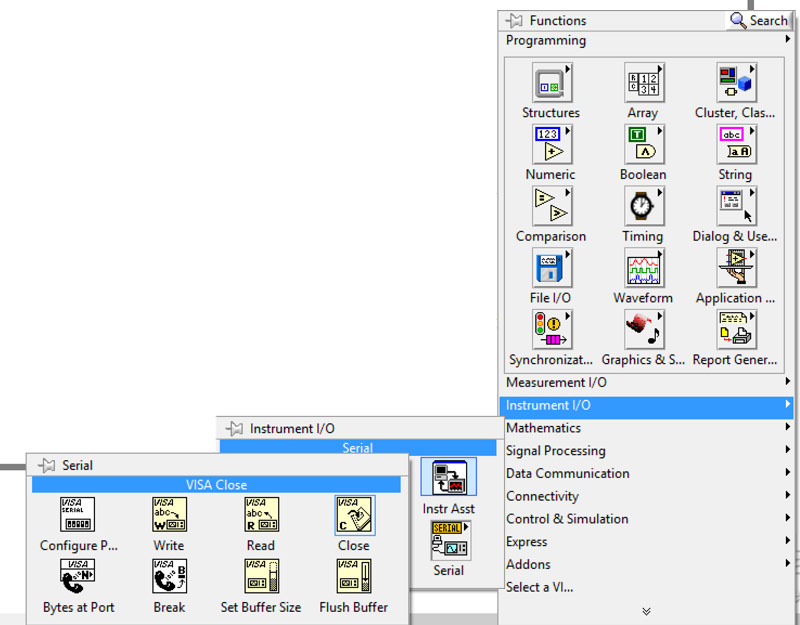Expand the Measurement I/O category
The image size is (800, 625).
click(646, 383)
